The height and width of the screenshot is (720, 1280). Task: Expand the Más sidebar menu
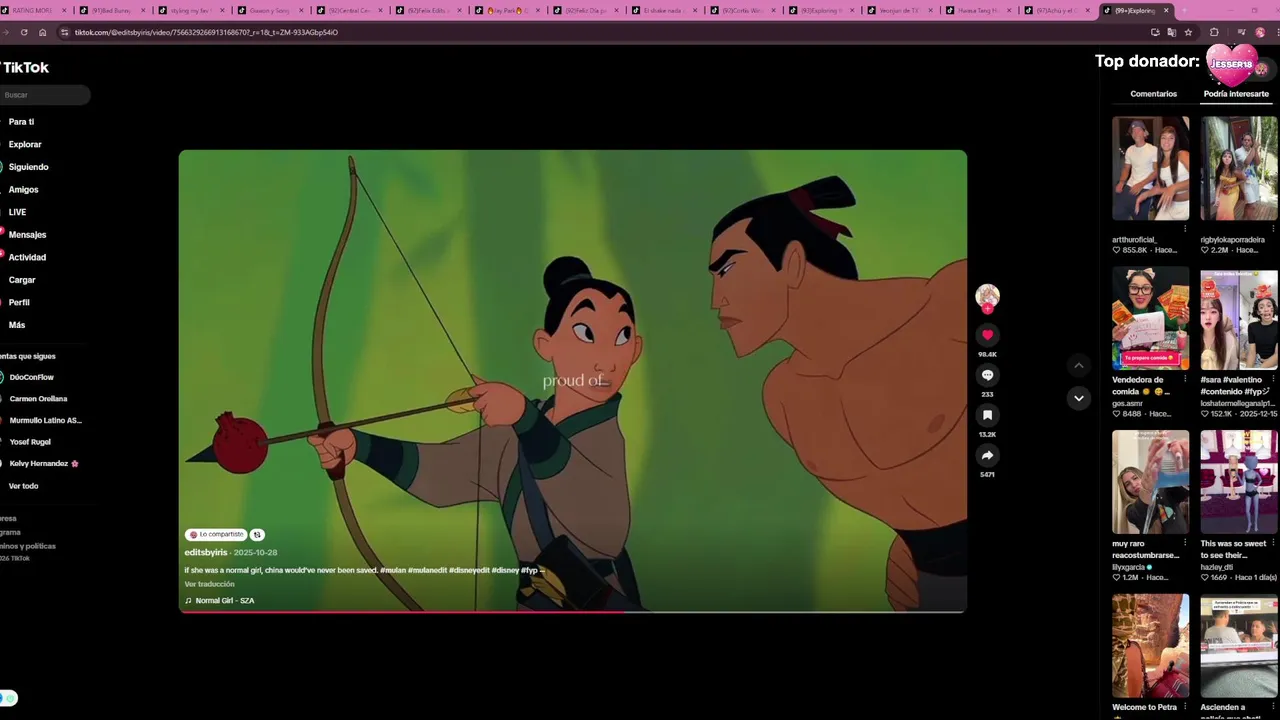click(17, 325)
